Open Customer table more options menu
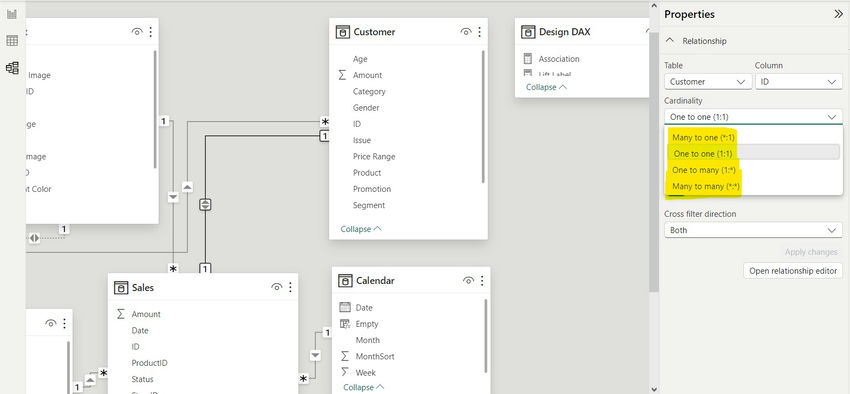Image resolution: width=850 pixels, height=394 pixels. pos(479,32)
